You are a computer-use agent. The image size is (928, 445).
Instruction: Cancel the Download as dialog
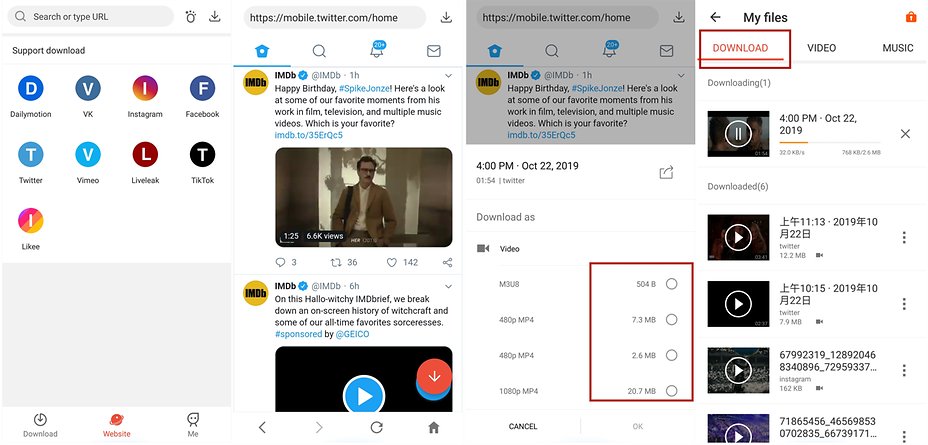click(x=523, y=426)
